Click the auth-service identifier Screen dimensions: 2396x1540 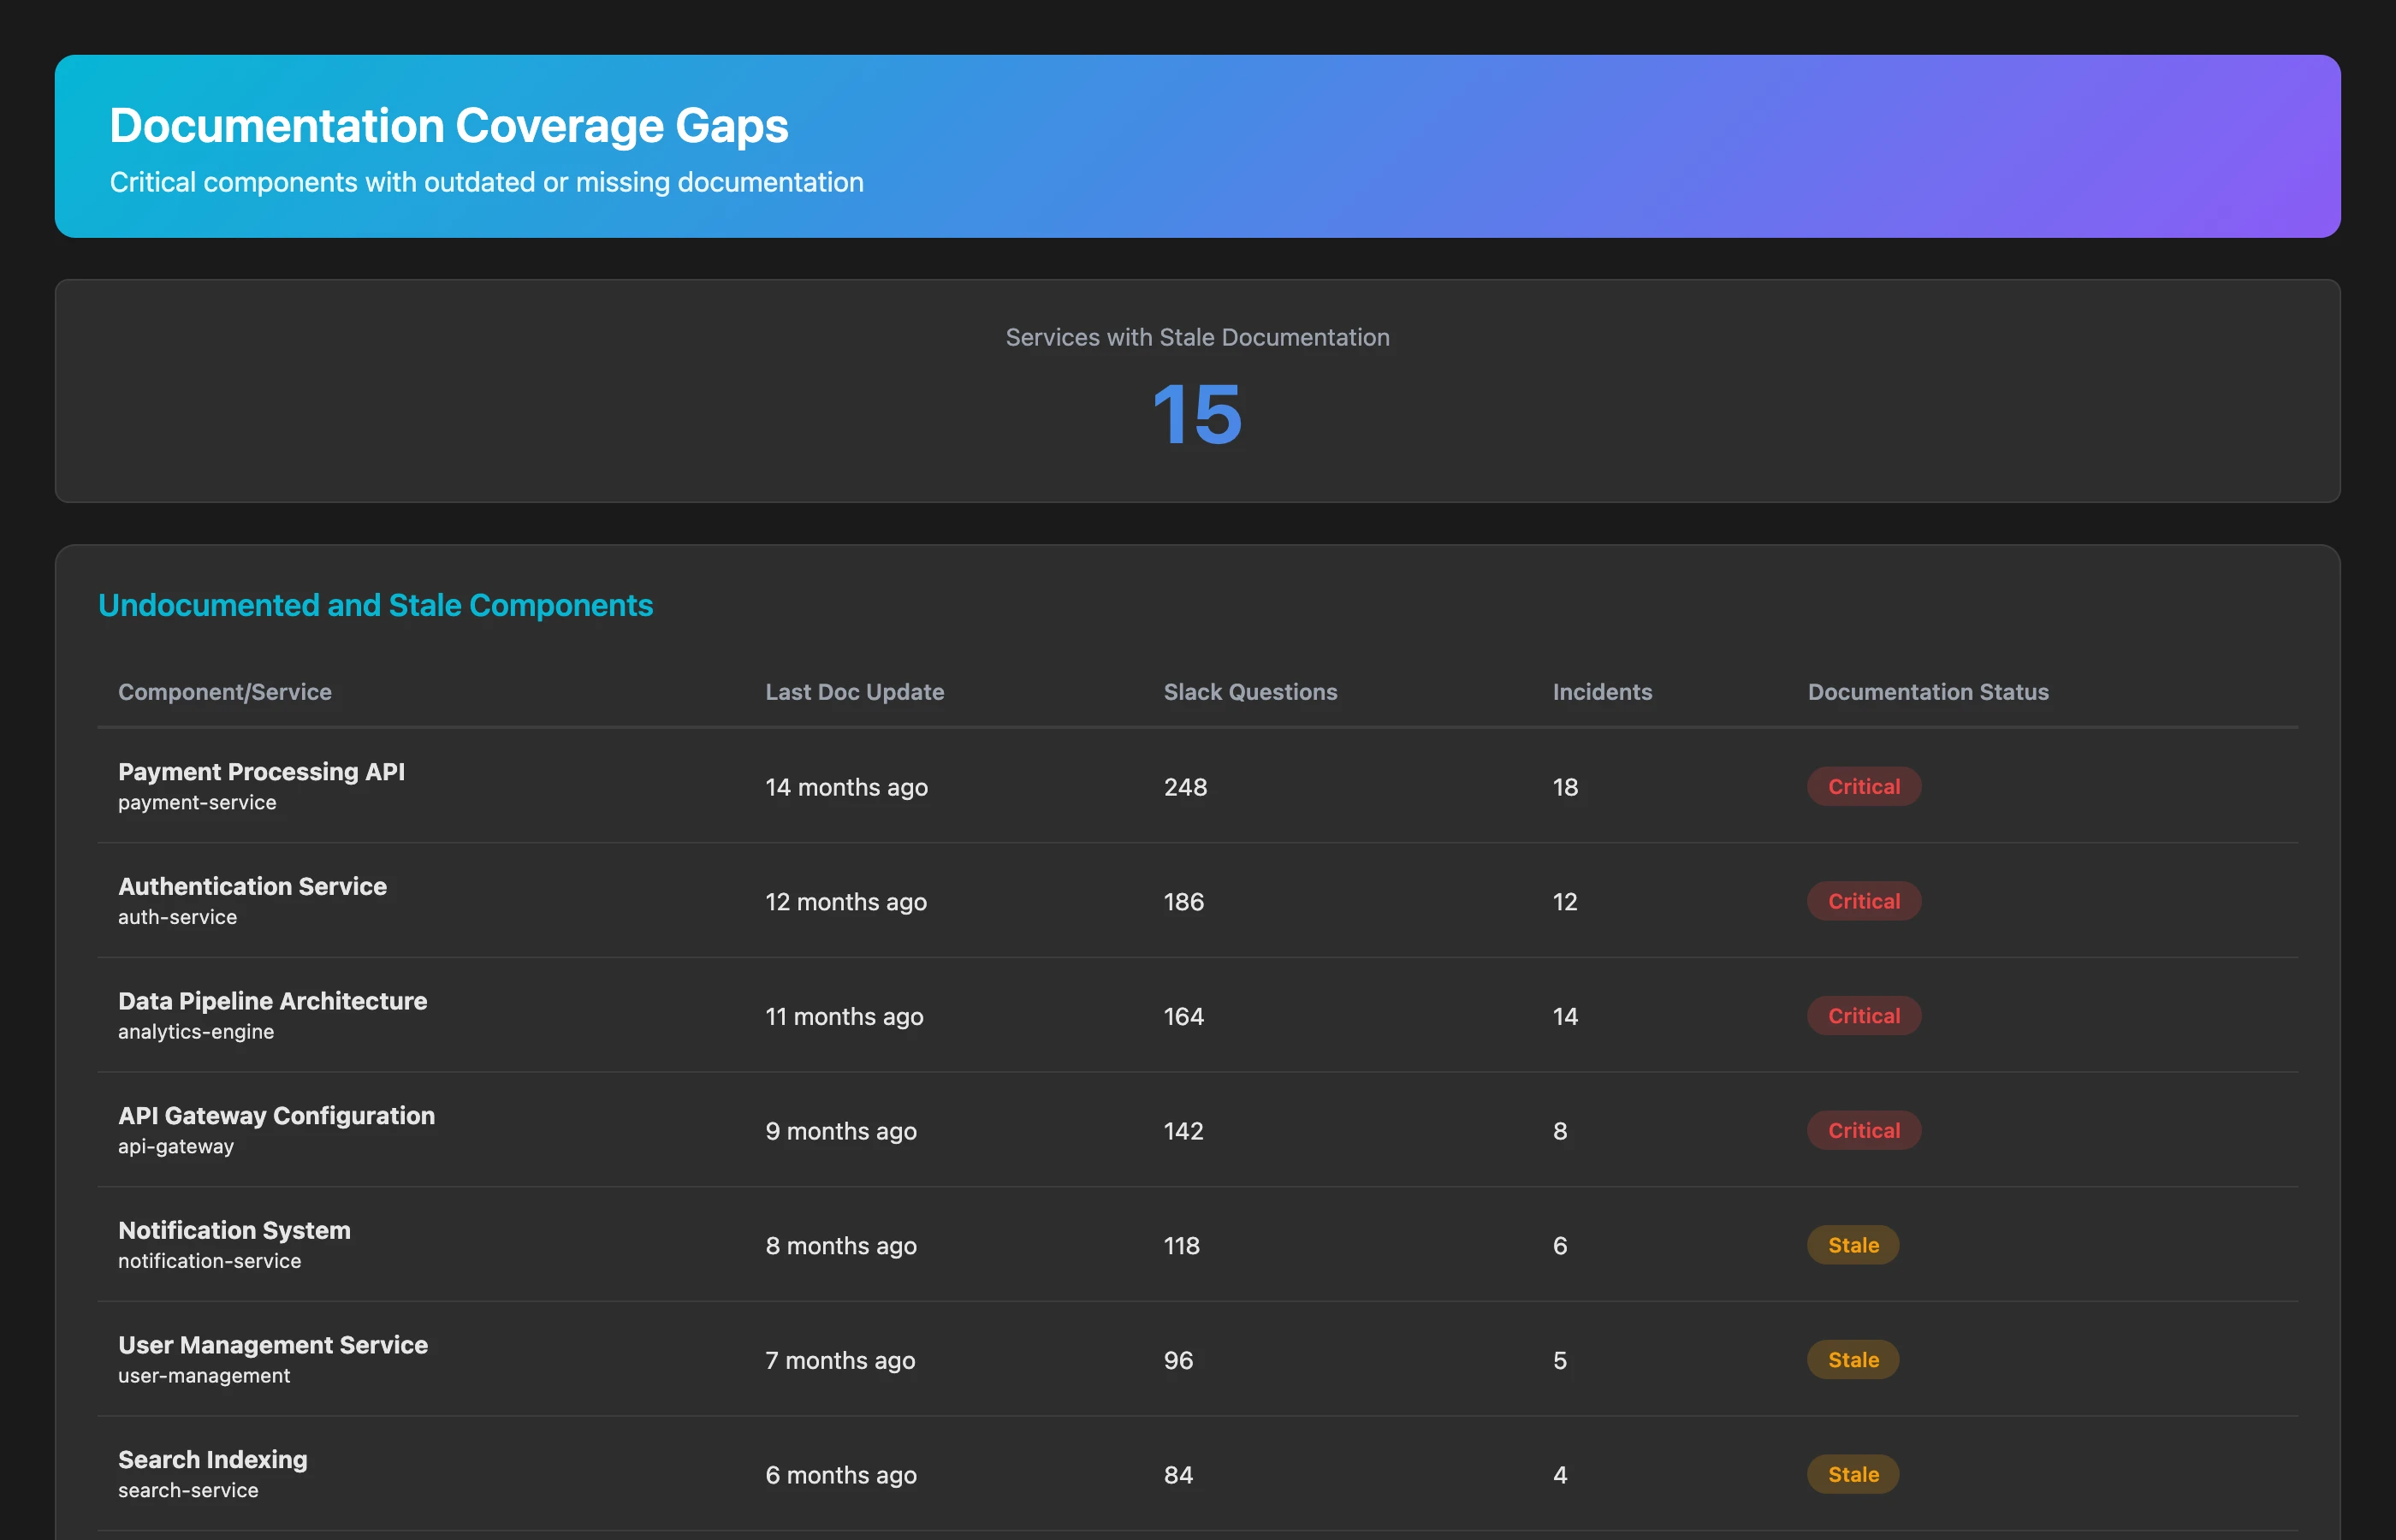(178, 917)
